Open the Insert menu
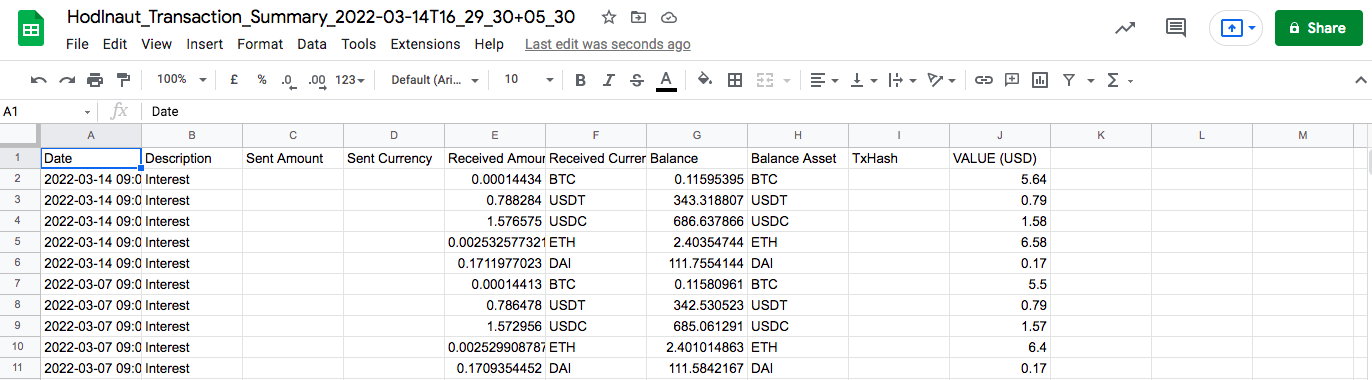 205,44
